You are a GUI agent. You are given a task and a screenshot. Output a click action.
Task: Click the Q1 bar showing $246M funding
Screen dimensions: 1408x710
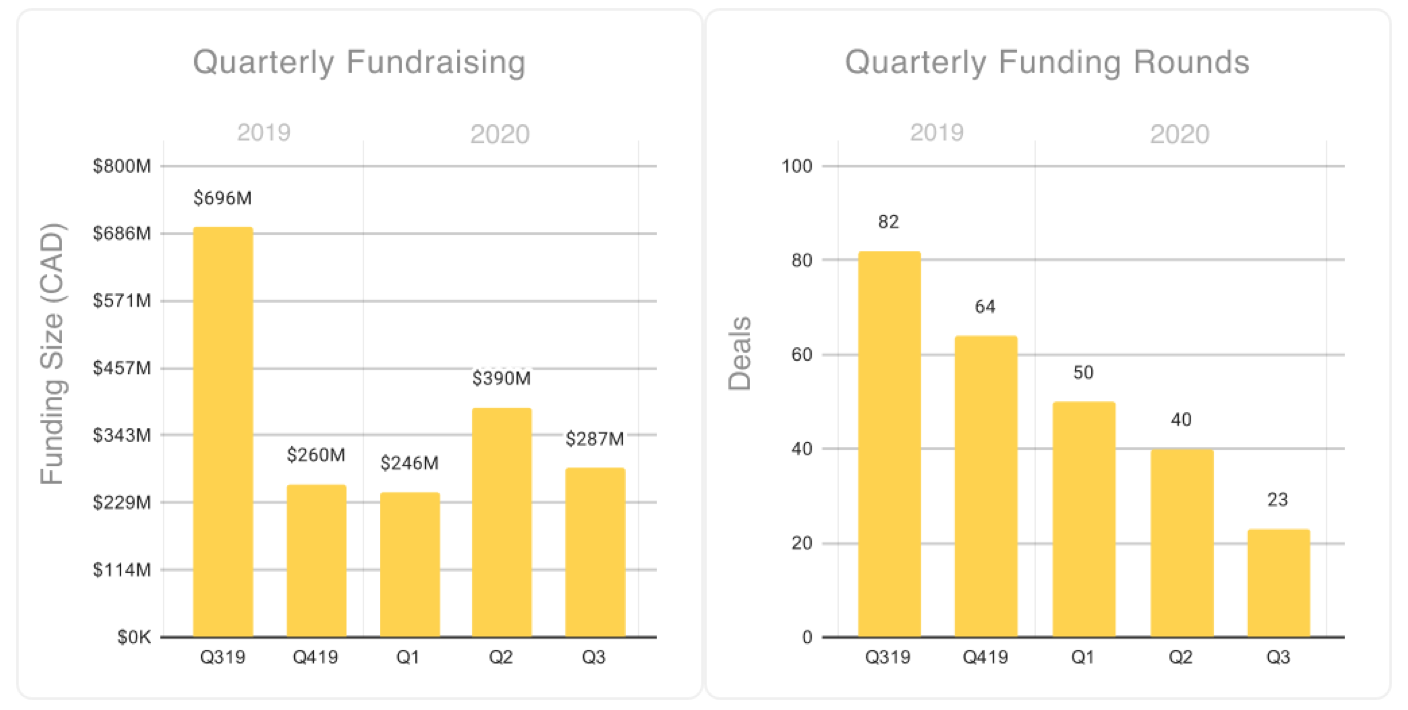pyautogui.click(x=409, y=565)
